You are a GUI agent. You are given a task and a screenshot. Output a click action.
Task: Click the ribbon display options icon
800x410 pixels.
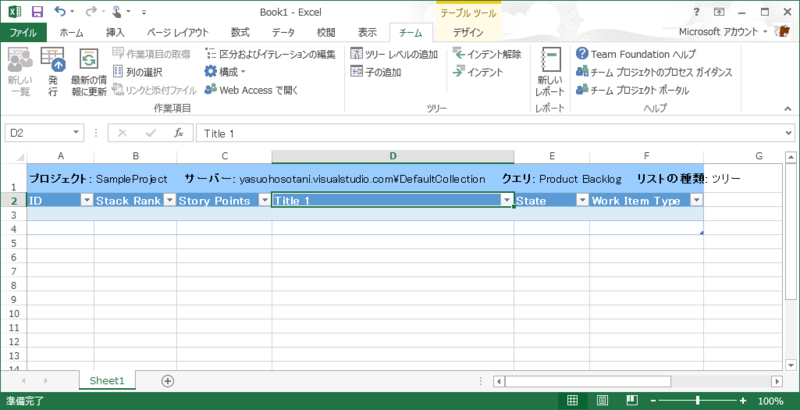click(719, 12)
